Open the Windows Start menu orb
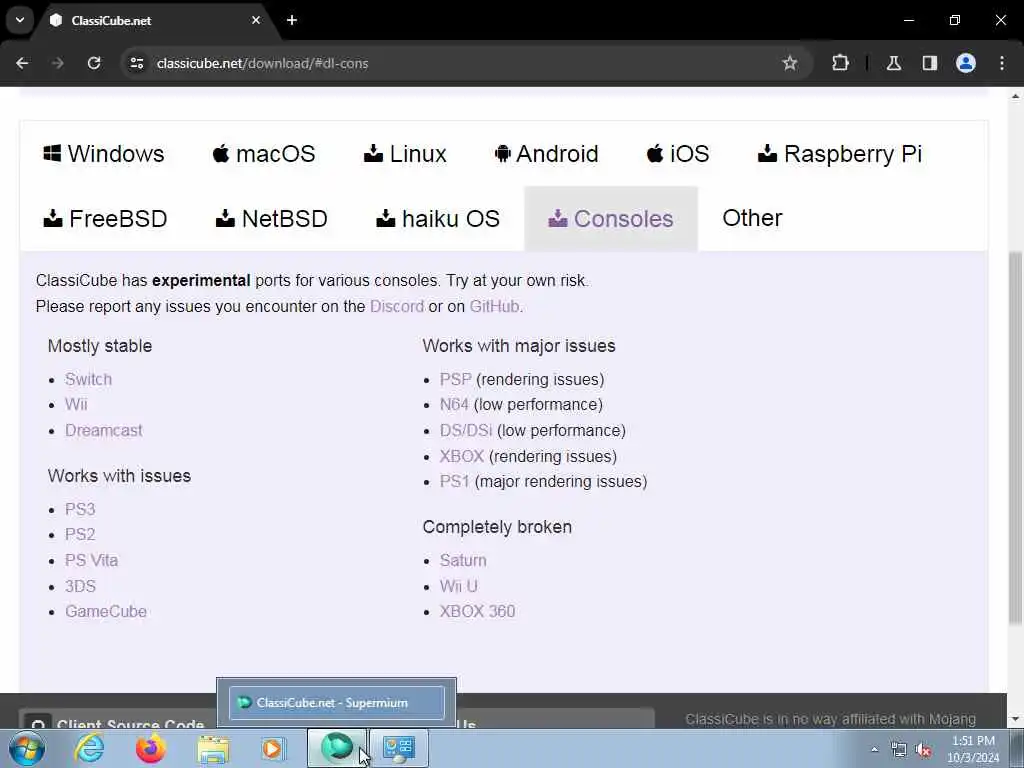This screenshot has width=1024, height=768. coord(26,748)
